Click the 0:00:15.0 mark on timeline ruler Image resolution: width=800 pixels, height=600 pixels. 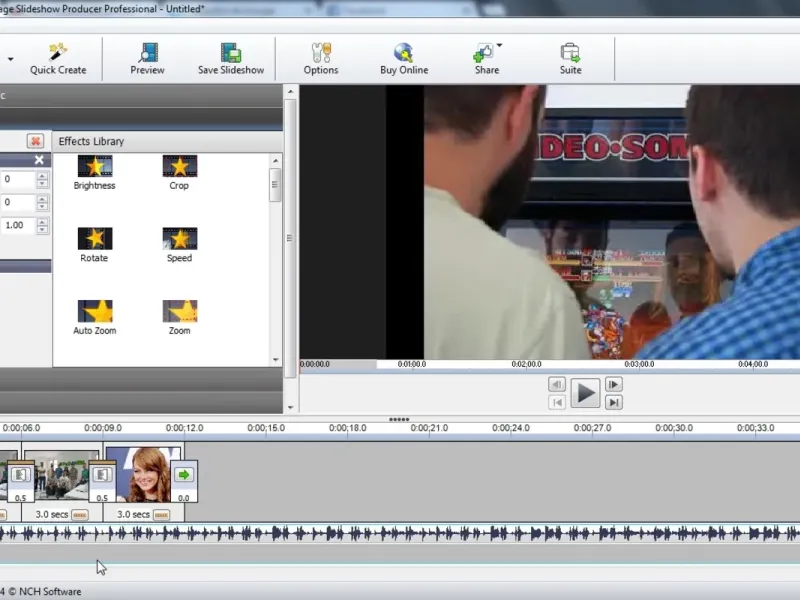(267, 428)
